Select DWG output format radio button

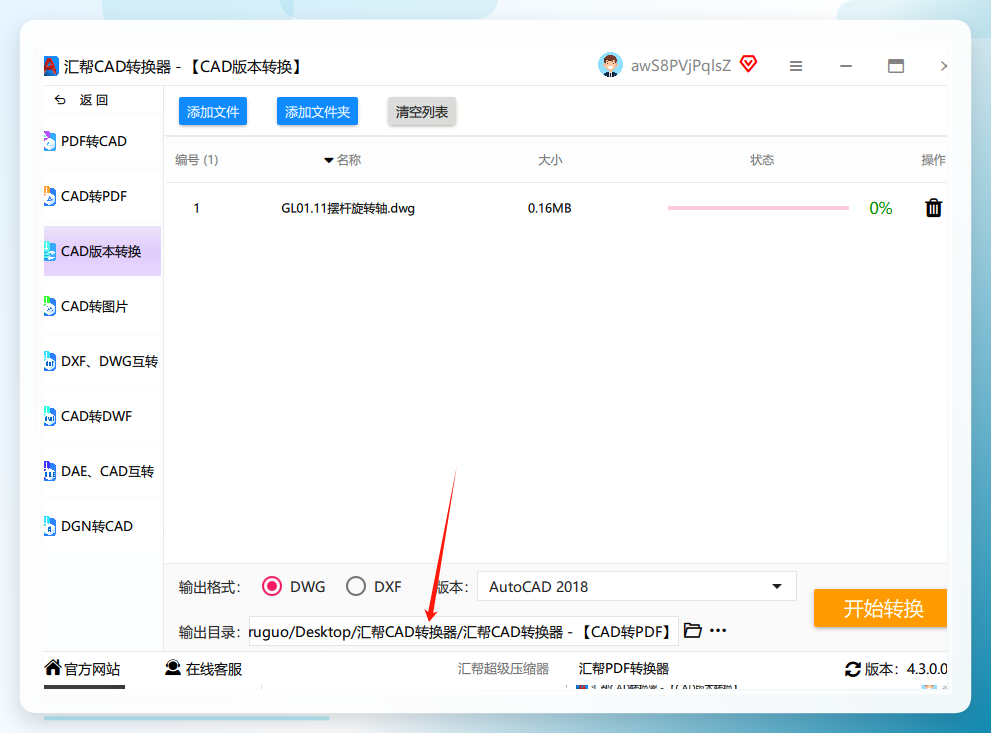pos(272,586)
